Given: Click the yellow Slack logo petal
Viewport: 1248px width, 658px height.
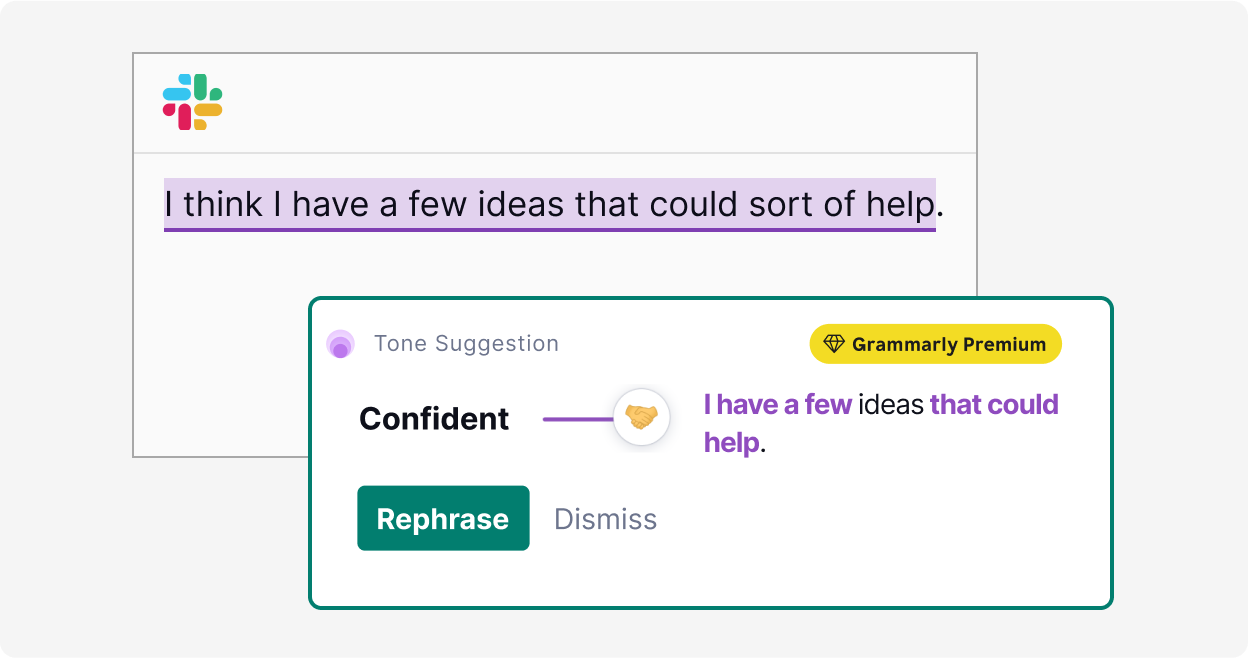Looking at the screenshot, I should 207,112.
